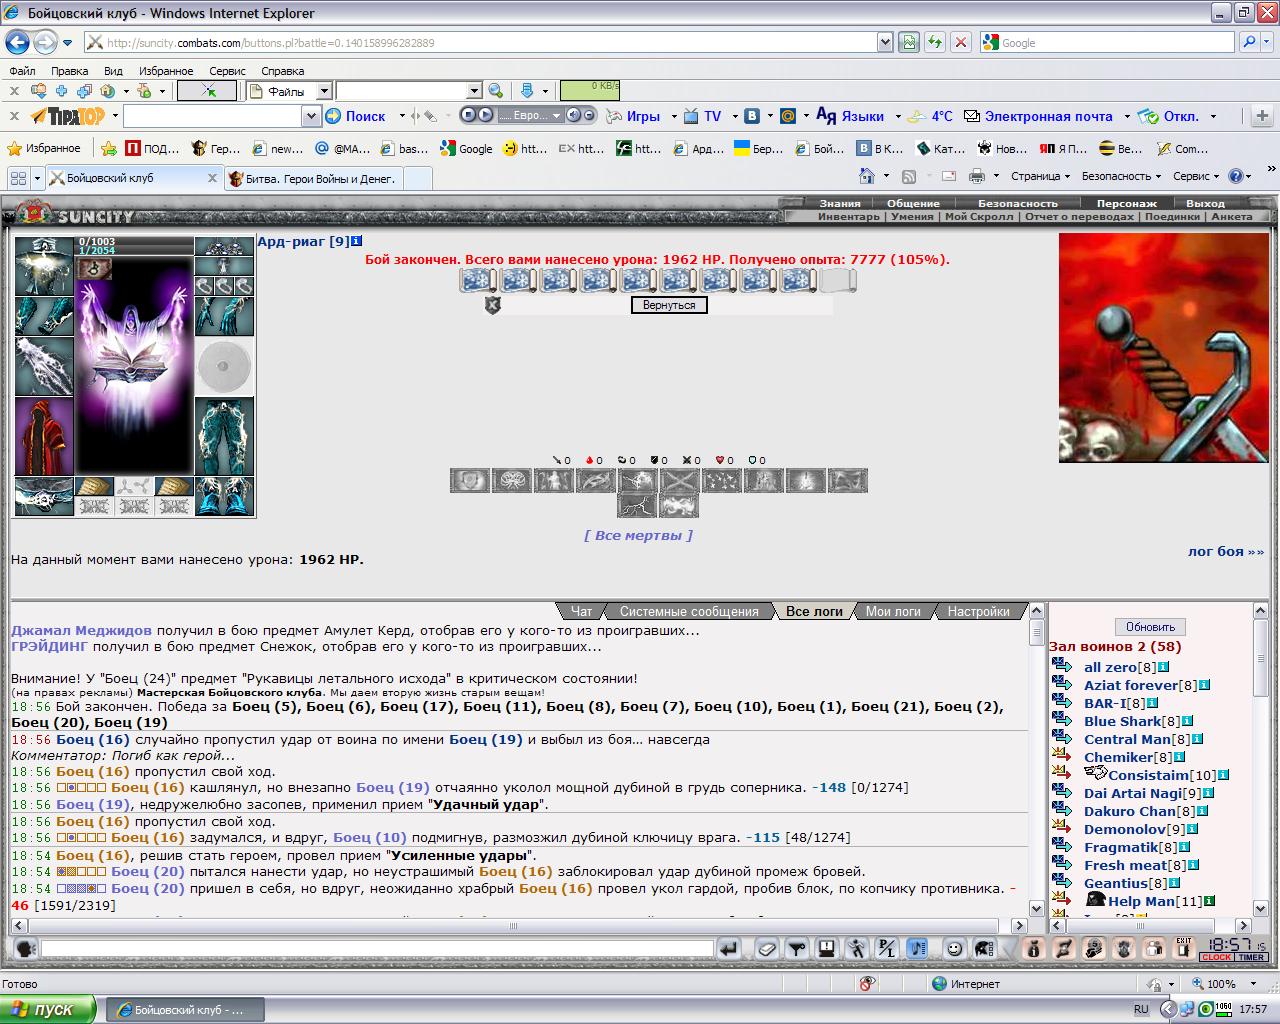Switch to the Системные сообщения tab
This screenshot has height=1024, width=1280.
tap(688, 611)
